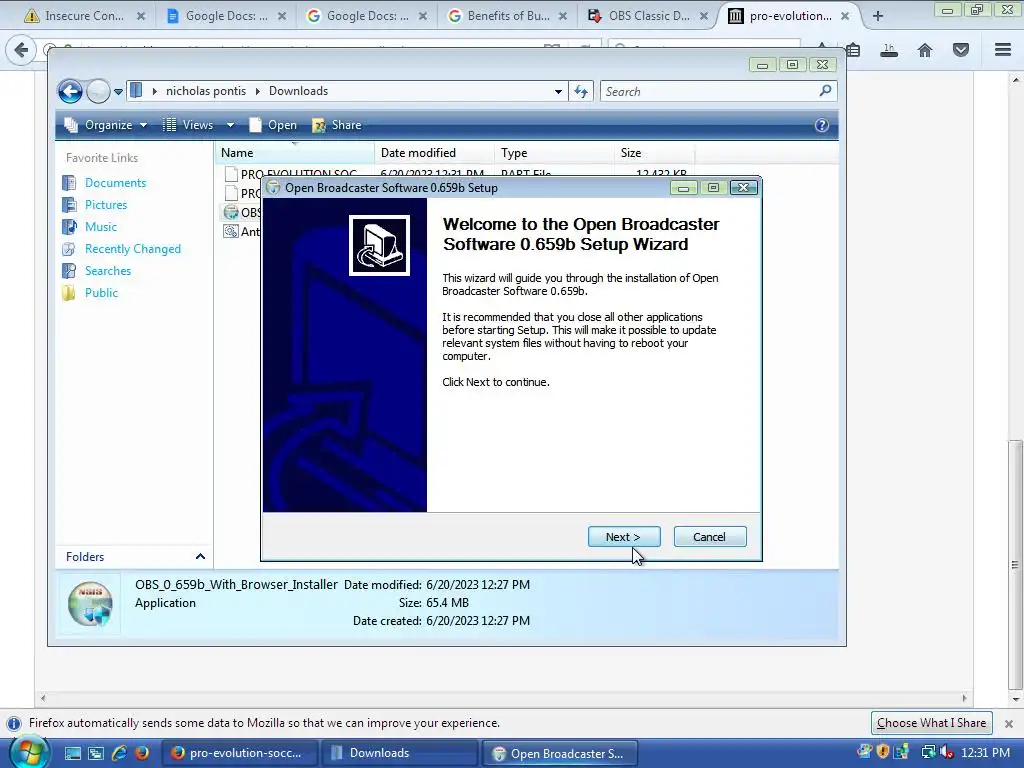Cancel the Open Broadcaster Software setup
The image size is (1024, 768).
click(709, 537)
